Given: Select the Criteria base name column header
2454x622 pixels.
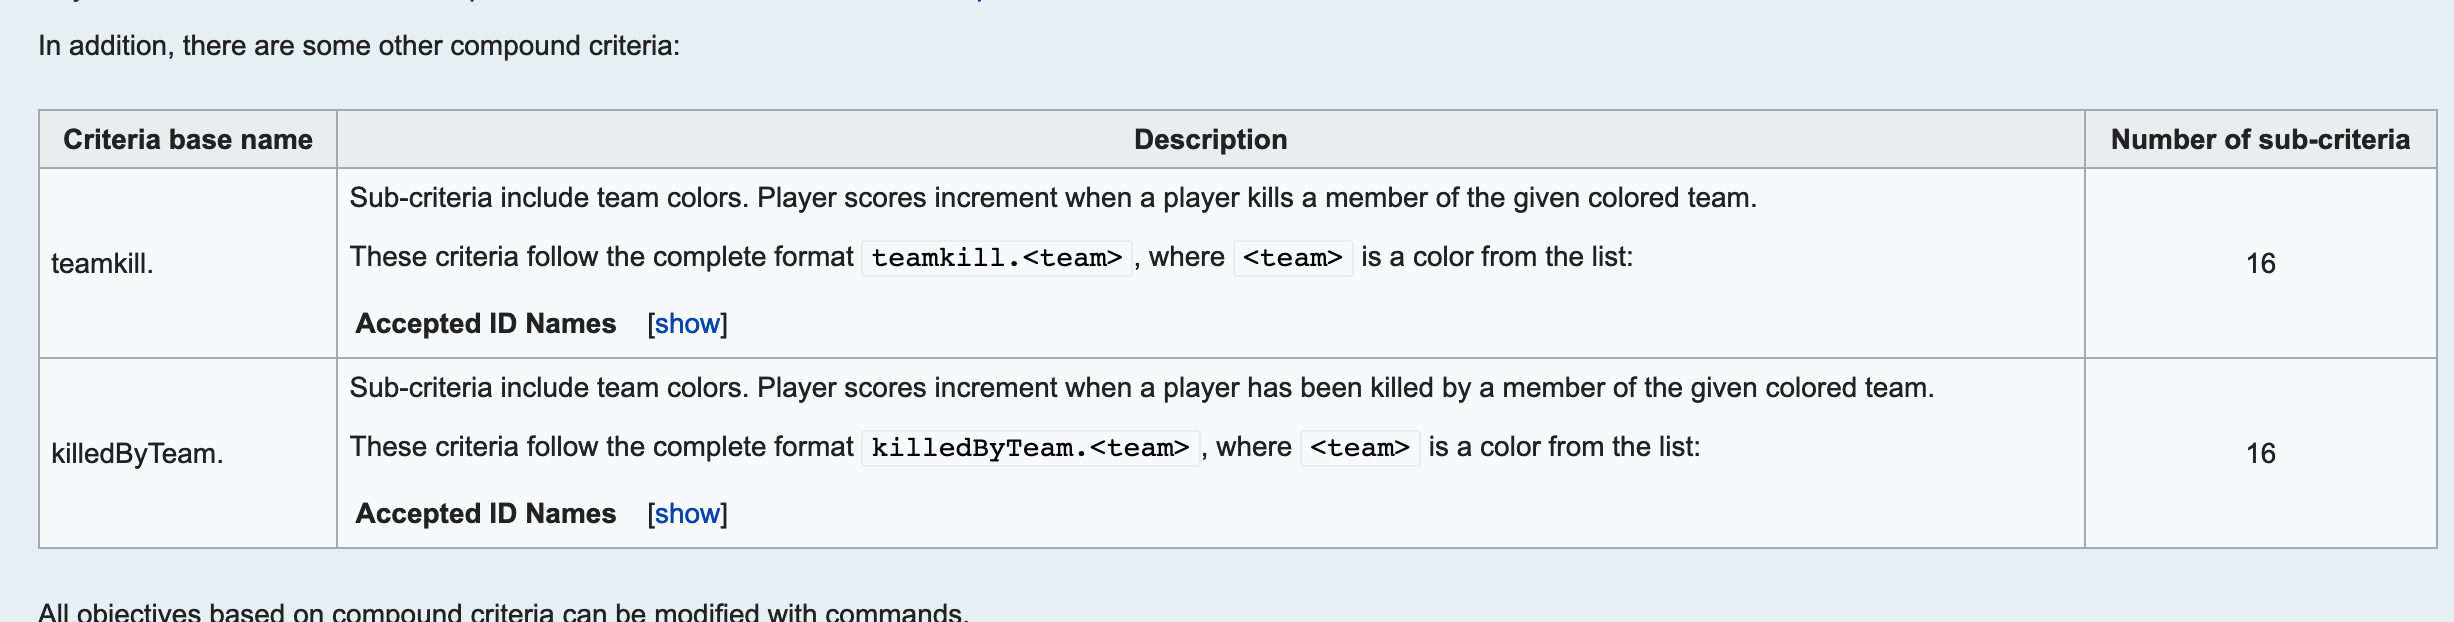Looking at the screenshot, I should 188,139.
